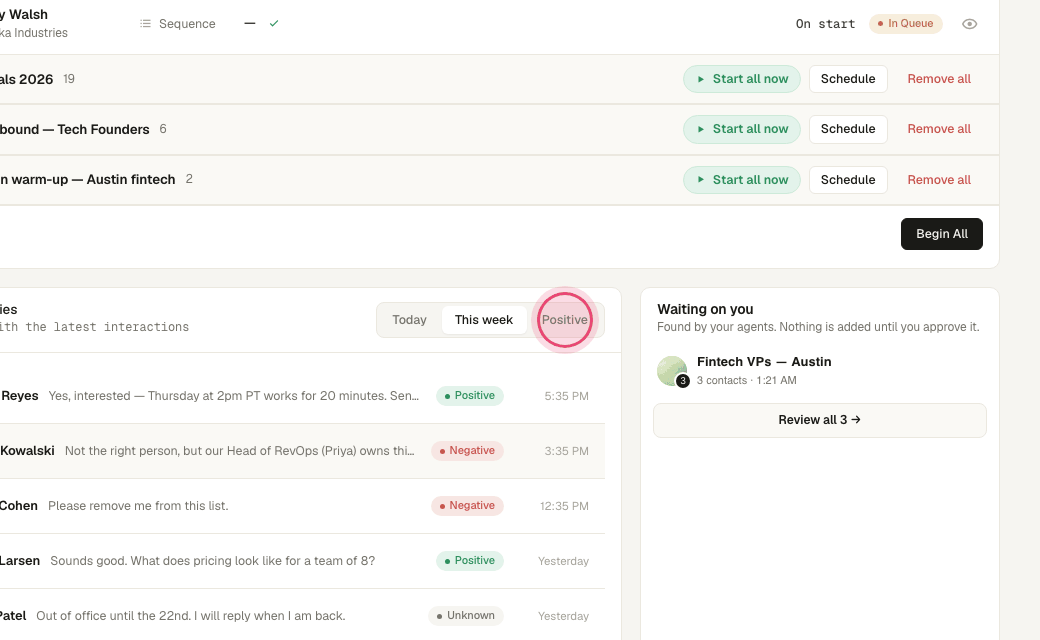Screen dimensions: 1040x640
Task: Remove all from Tech Founders campaign
Action: (x=939, y=129)
